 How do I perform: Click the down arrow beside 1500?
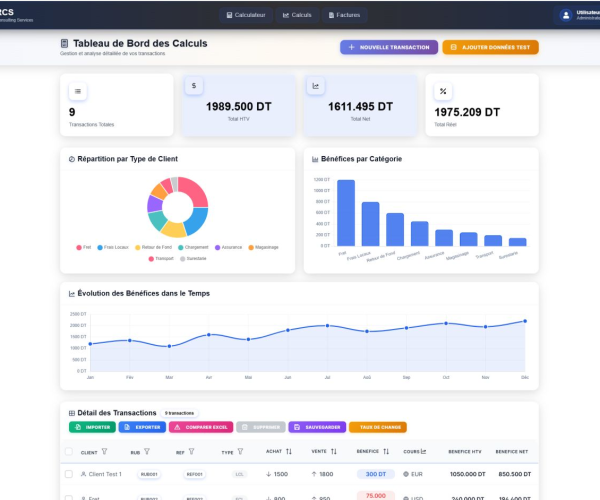(269, 474)
